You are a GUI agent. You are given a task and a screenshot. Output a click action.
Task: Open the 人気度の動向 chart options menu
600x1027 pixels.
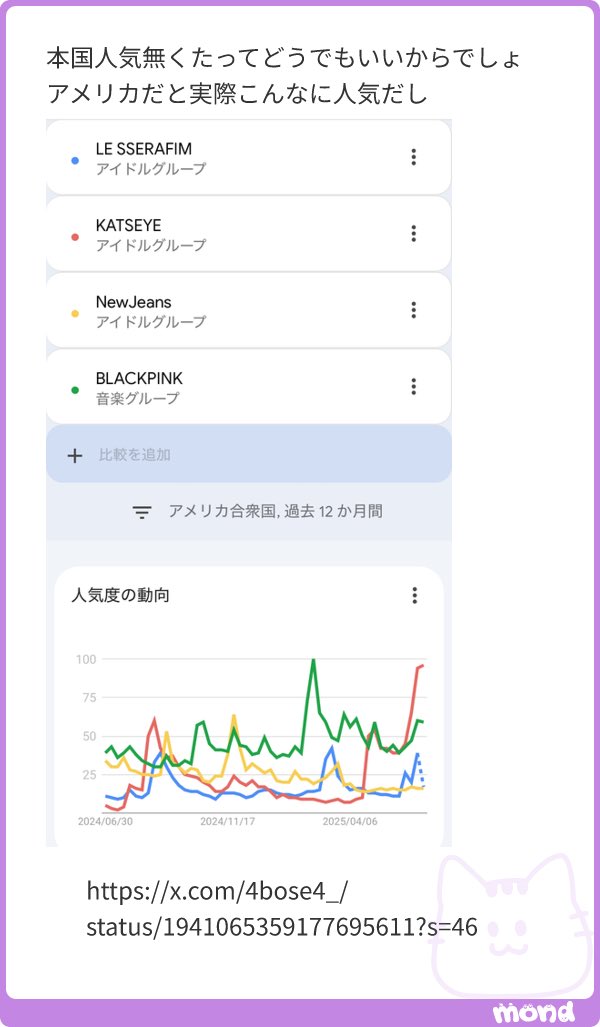414,595
